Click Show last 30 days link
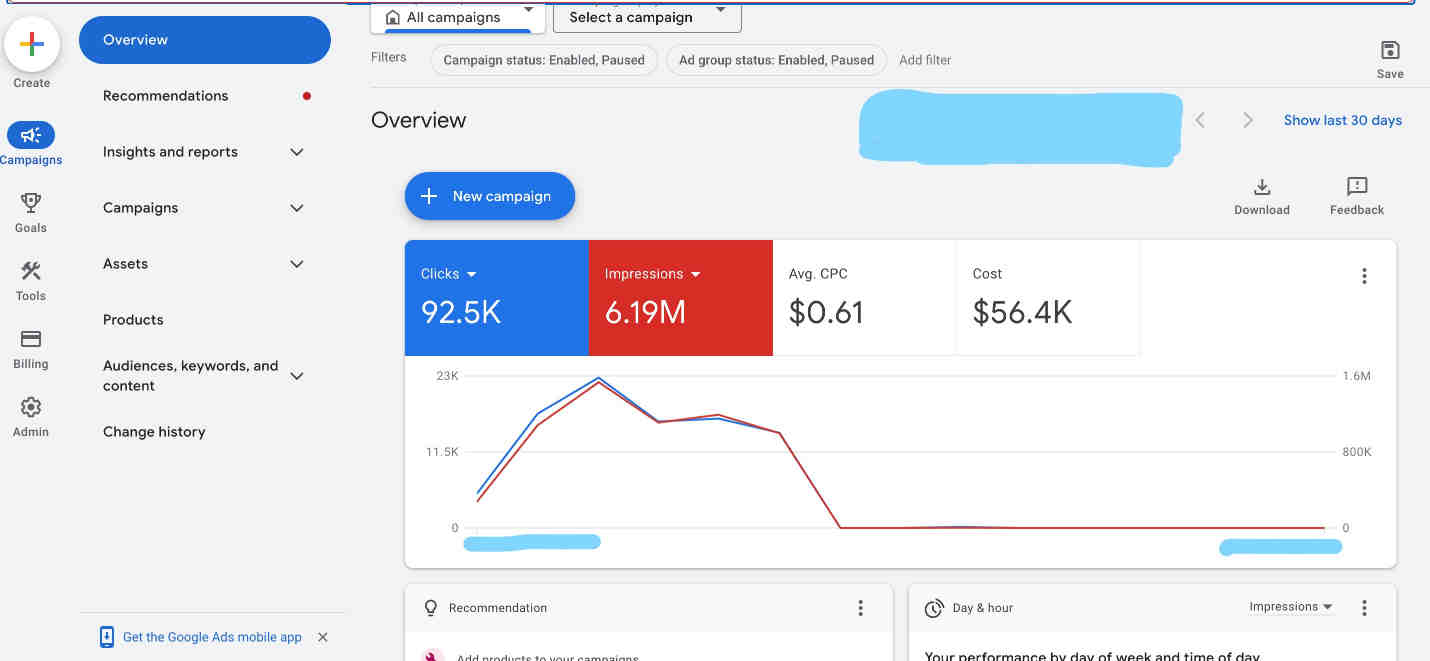Viewport: 1430px width, 661px height. coord(1343,120)
